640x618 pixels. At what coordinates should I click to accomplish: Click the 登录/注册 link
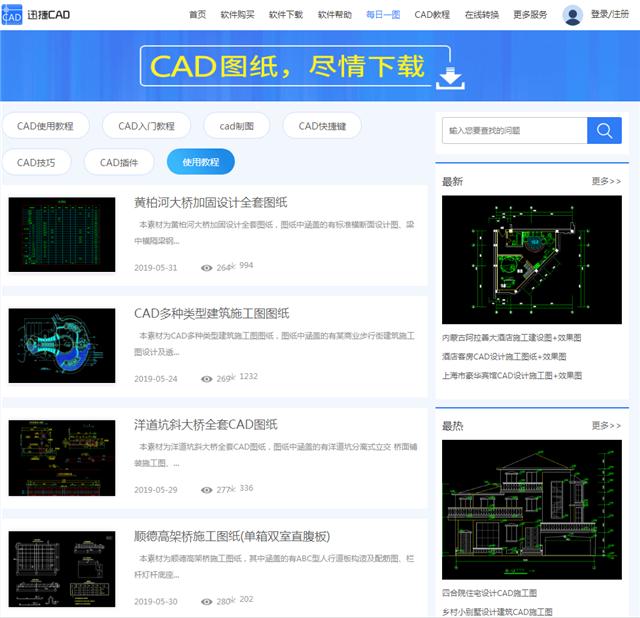point(610,15)
